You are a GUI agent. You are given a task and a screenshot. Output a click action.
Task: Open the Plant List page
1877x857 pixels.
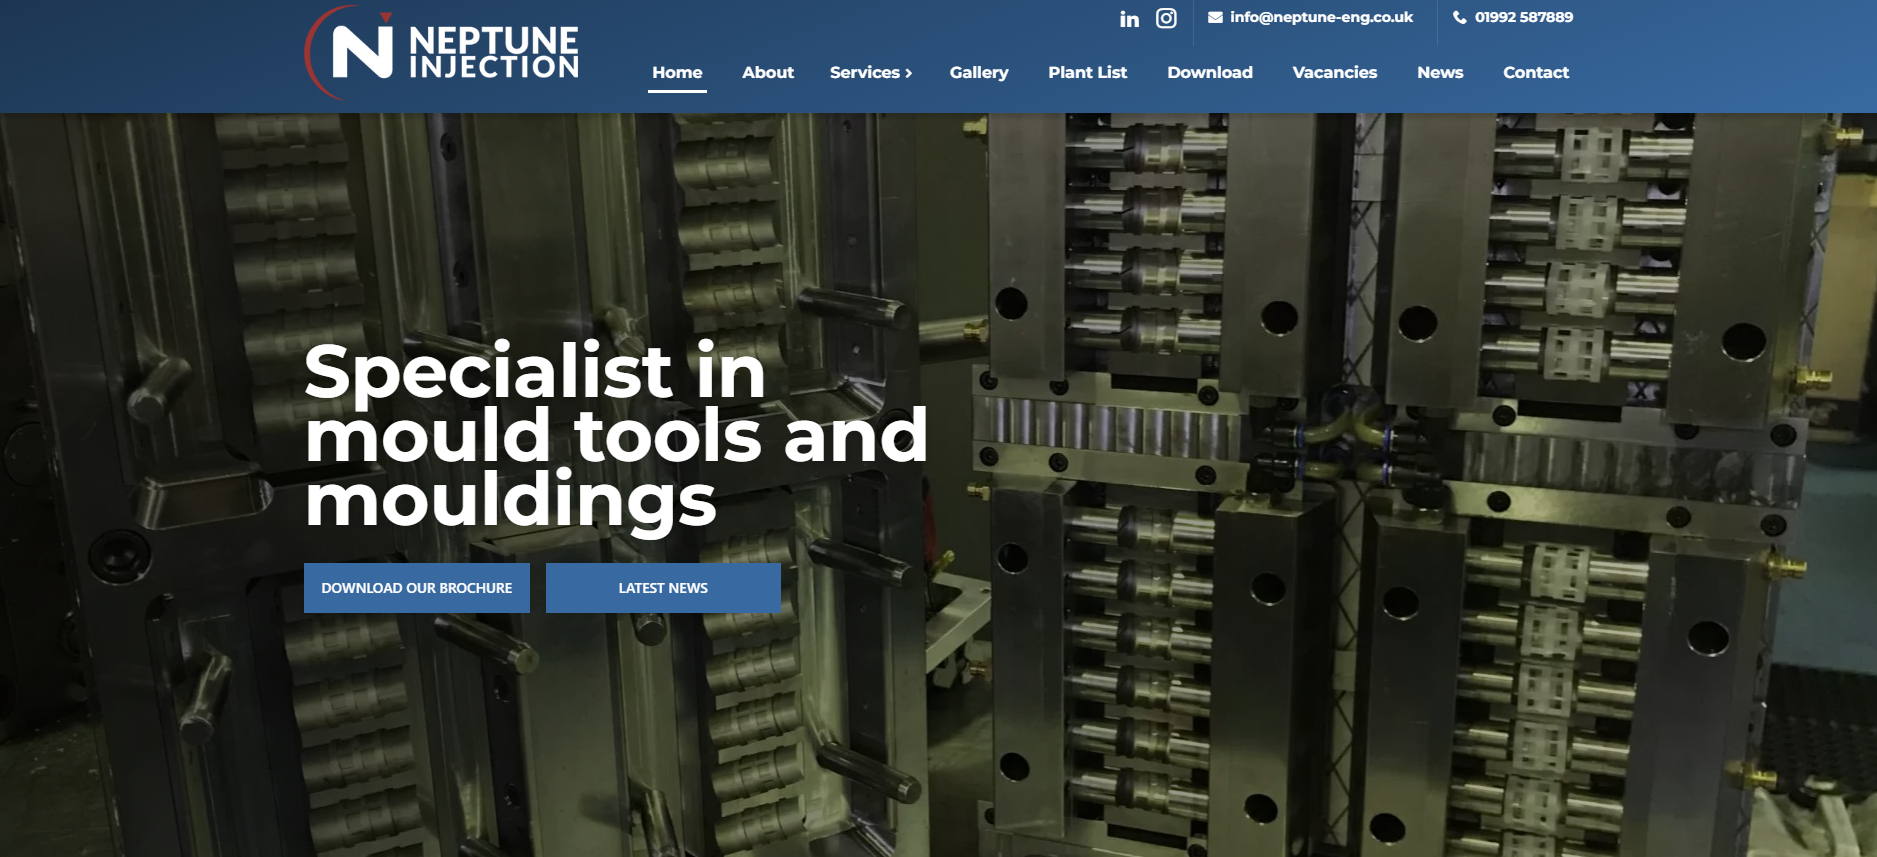1087,72
